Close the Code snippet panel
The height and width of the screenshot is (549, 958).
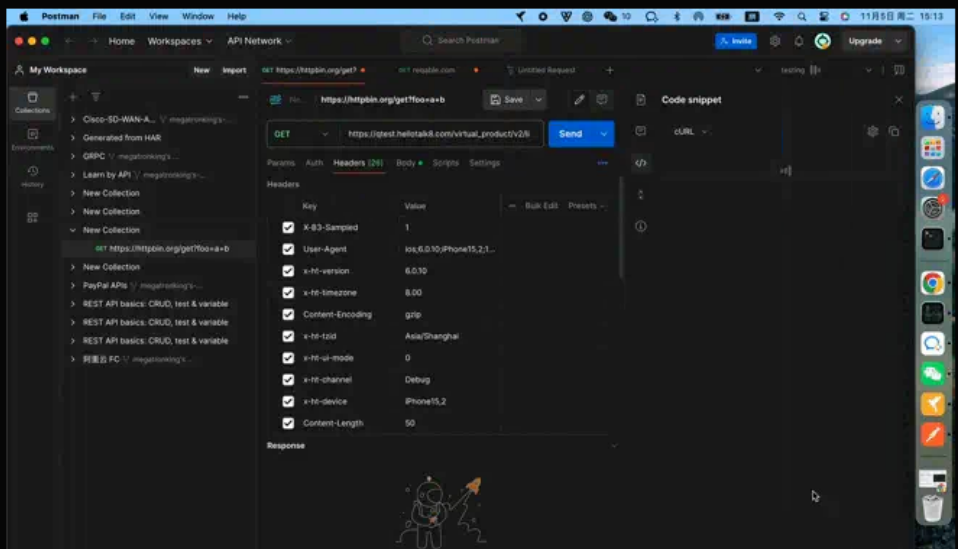pos(899,100)
